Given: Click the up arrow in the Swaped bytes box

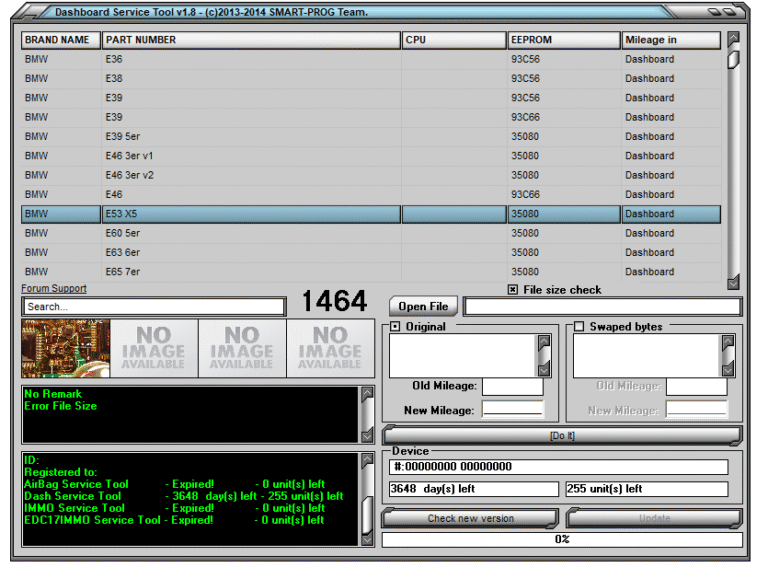Looking at the screenshot, I should pos(728,342).
